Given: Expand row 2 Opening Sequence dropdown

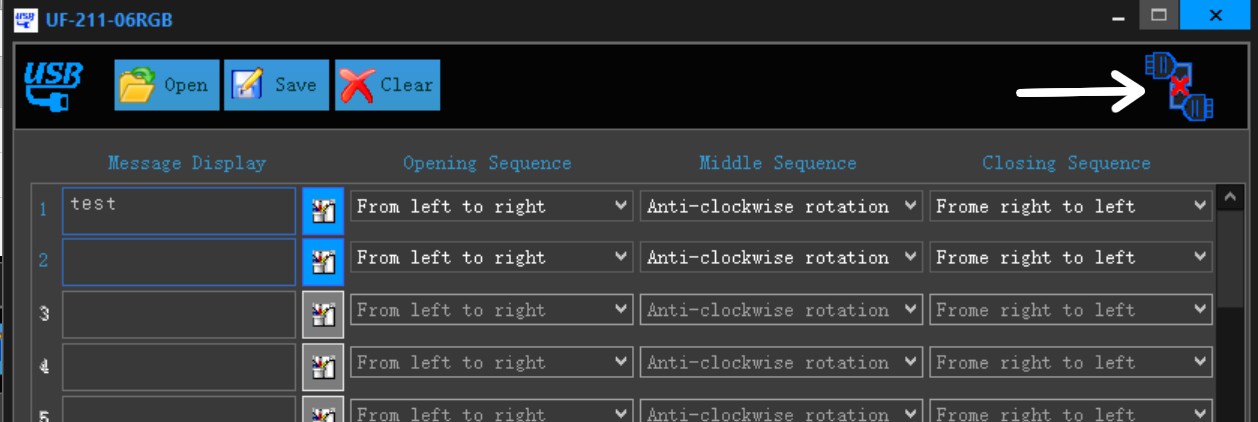Looking at the screenshot, I should pos(491,257).
